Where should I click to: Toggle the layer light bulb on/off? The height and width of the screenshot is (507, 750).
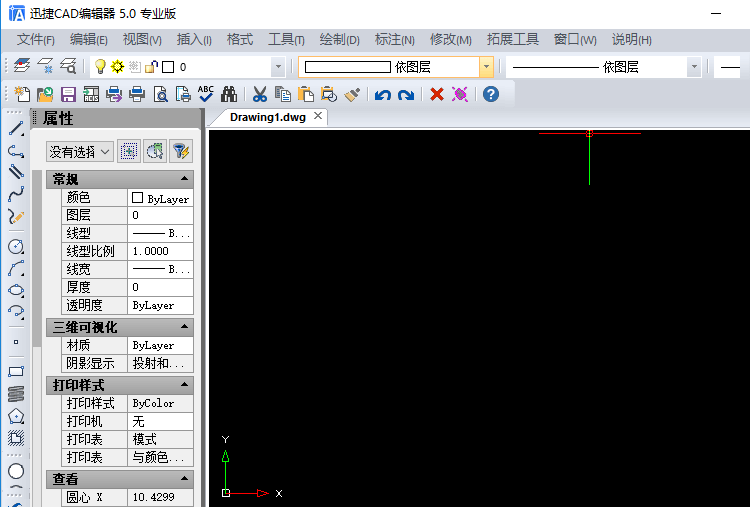click(x=100, y=67)
